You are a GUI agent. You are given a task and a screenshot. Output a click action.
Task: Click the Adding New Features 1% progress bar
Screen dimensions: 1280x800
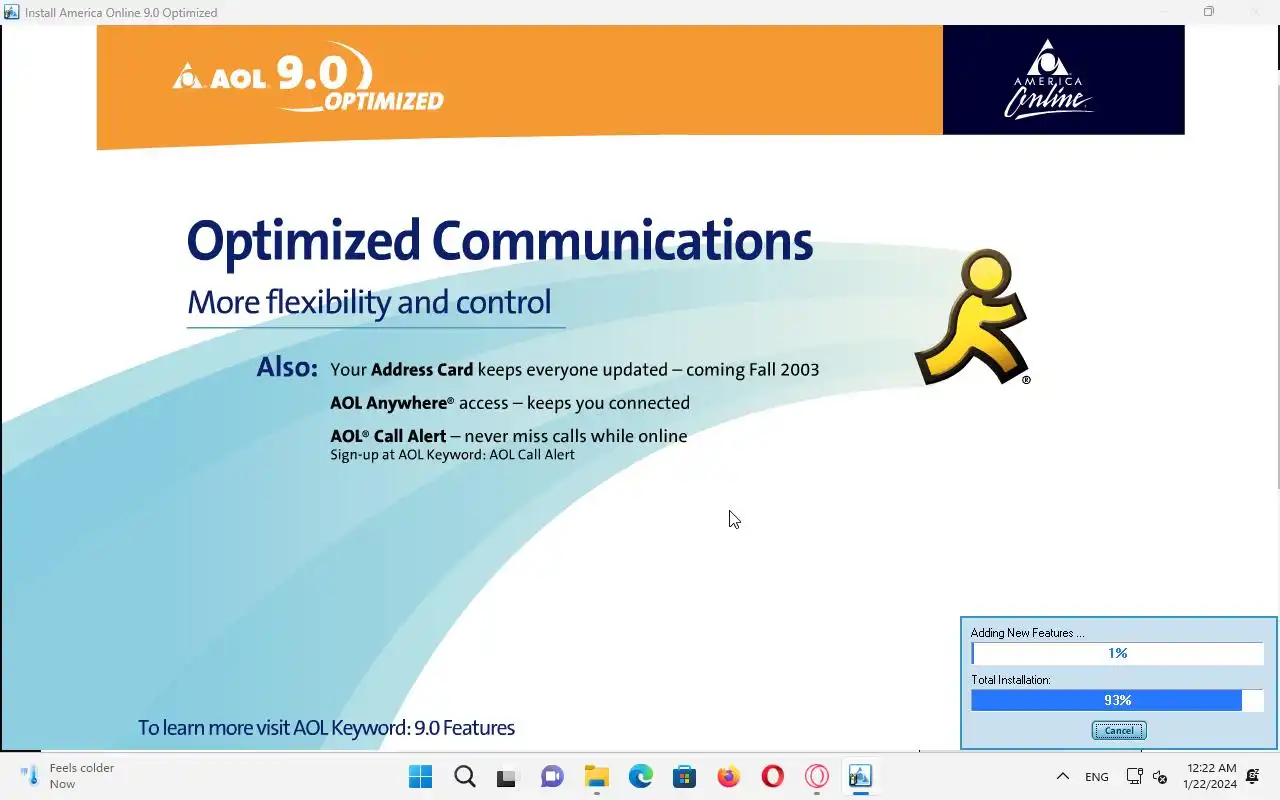[1117, 653]
